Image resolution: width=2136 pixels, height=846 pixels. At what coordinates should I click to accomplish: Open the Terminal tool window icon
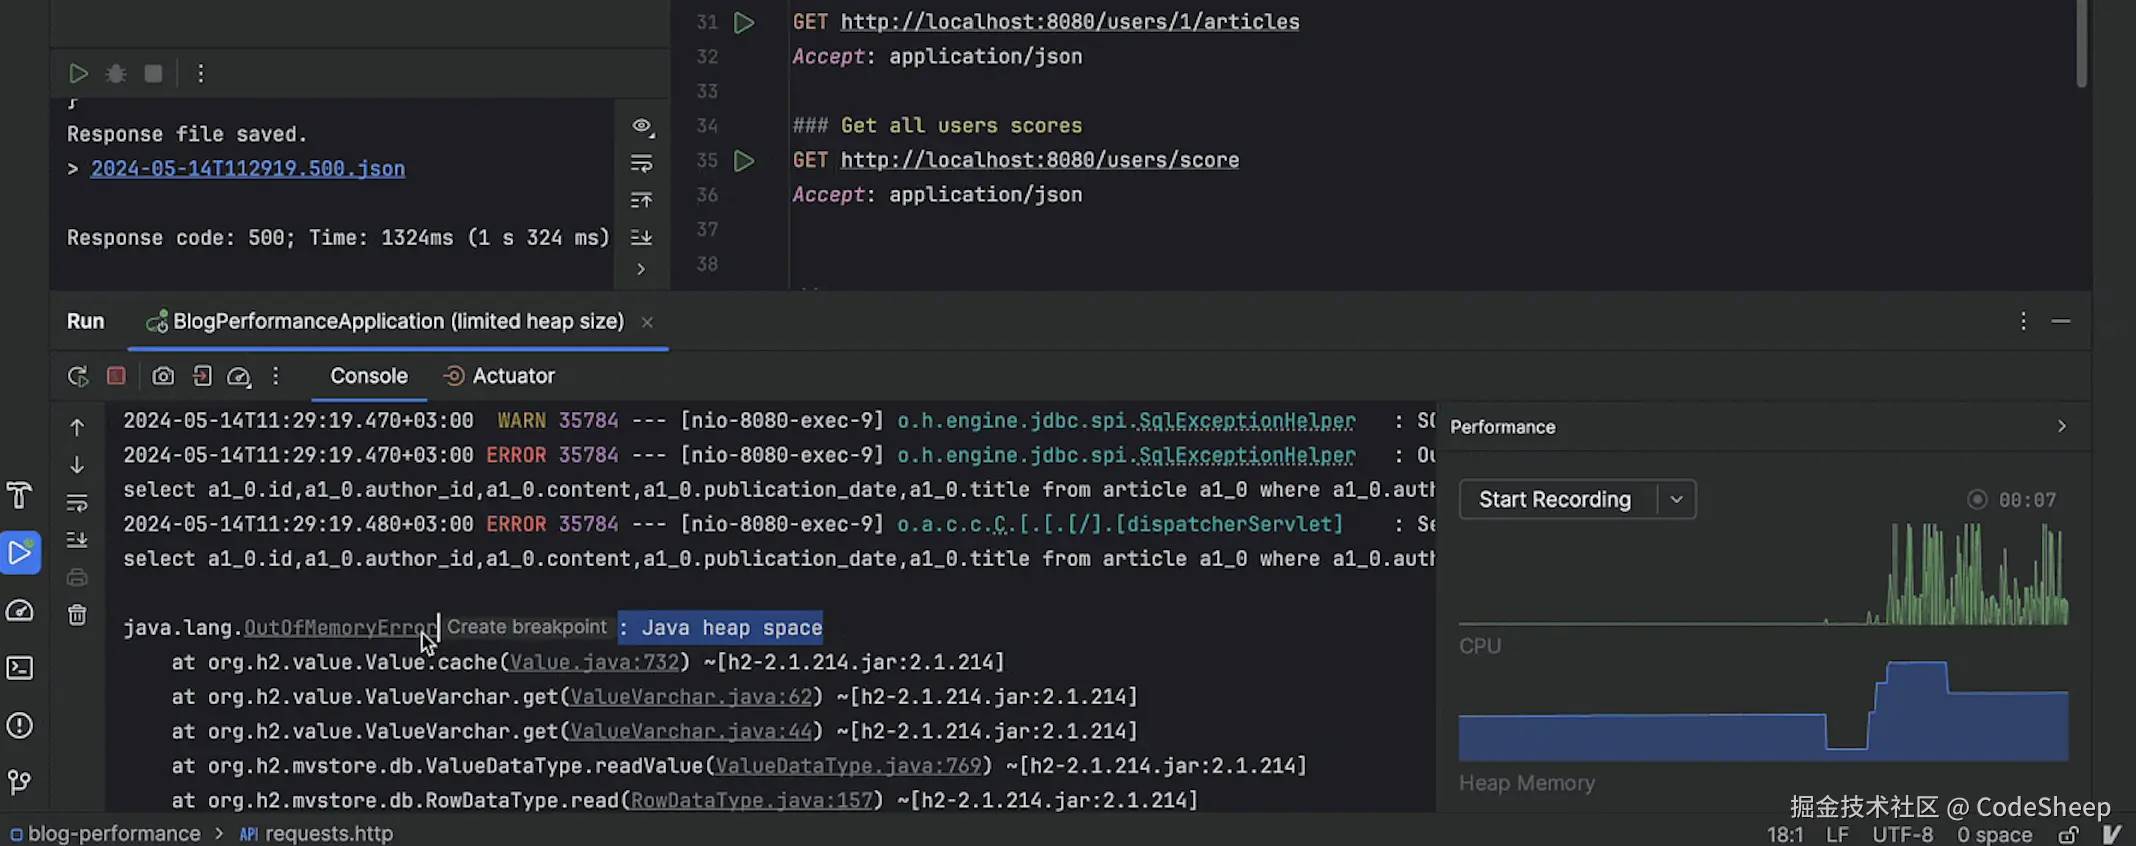pyautogui.click(x=20, y=668)
